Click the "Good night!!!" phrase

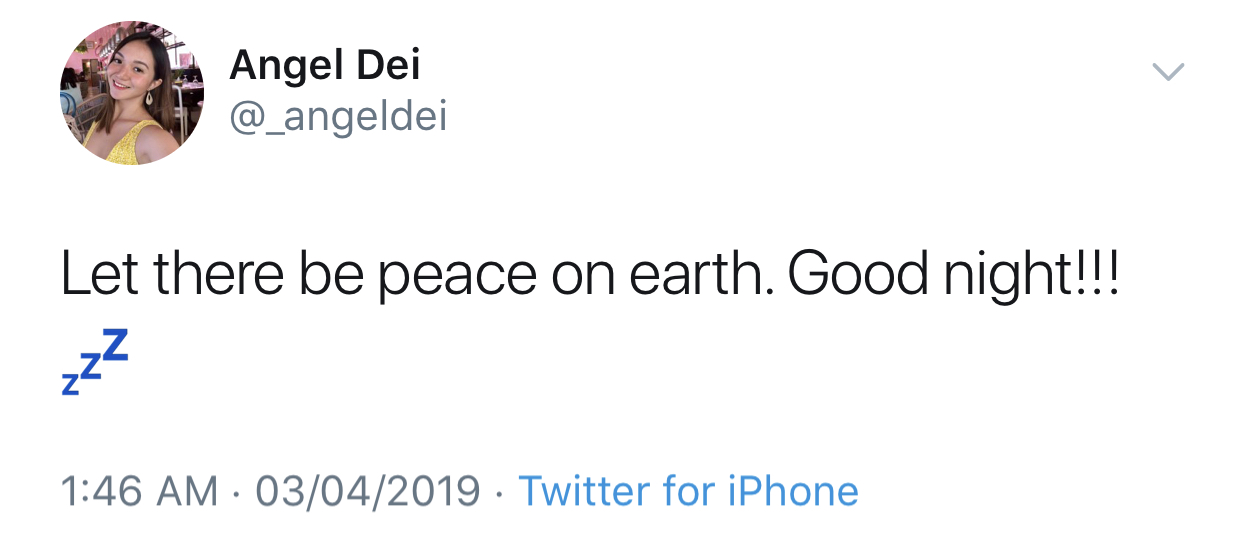(x=953, y=274)
